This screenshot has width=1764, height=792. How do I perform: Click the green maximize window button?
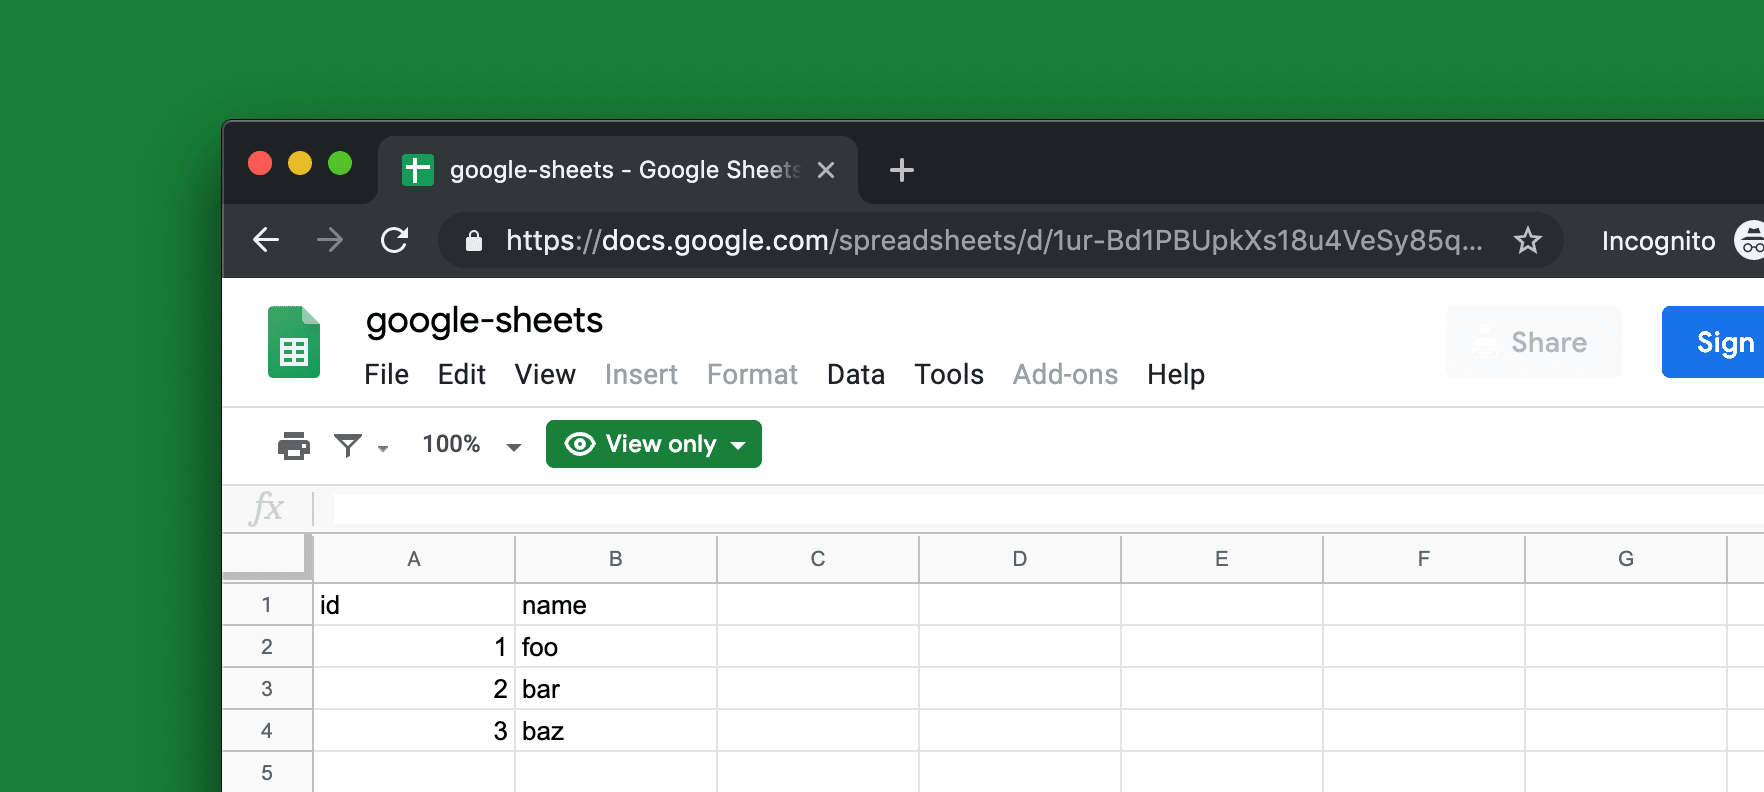[340, 163]
